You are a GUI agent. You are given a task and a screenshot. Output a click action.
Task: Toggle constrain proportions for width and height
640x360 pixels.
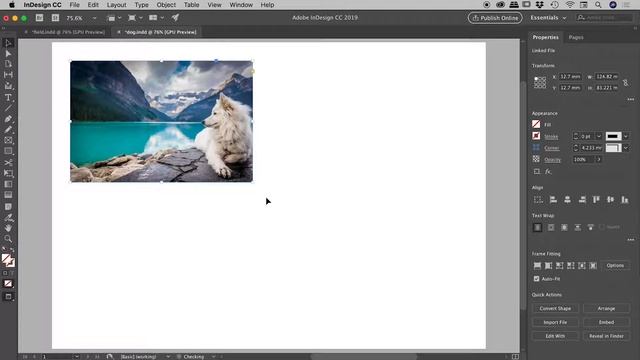coord(626,82)
